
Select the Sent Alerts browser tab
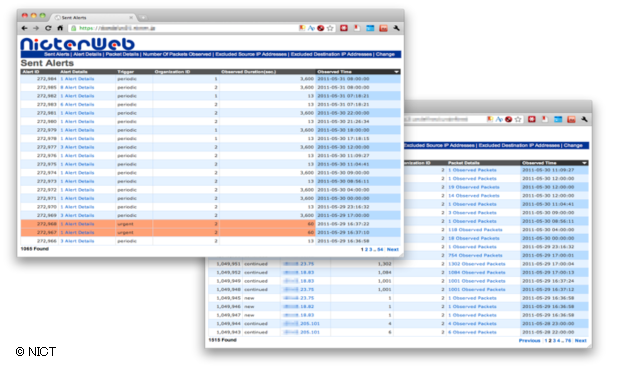(x=93, y=17)
